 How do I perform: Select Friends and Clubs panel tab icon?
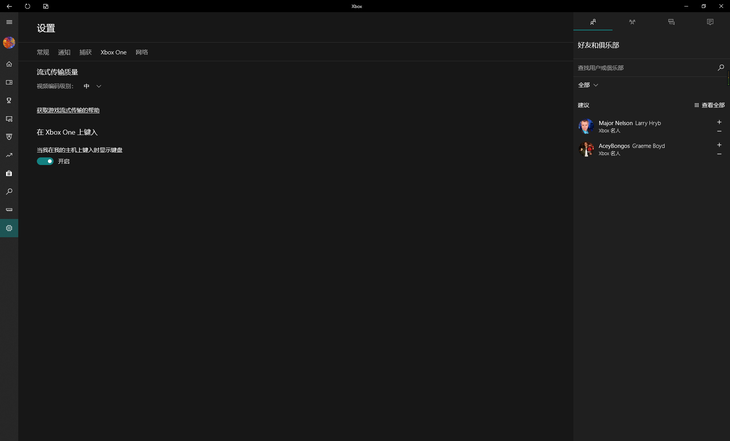point(593,22)
